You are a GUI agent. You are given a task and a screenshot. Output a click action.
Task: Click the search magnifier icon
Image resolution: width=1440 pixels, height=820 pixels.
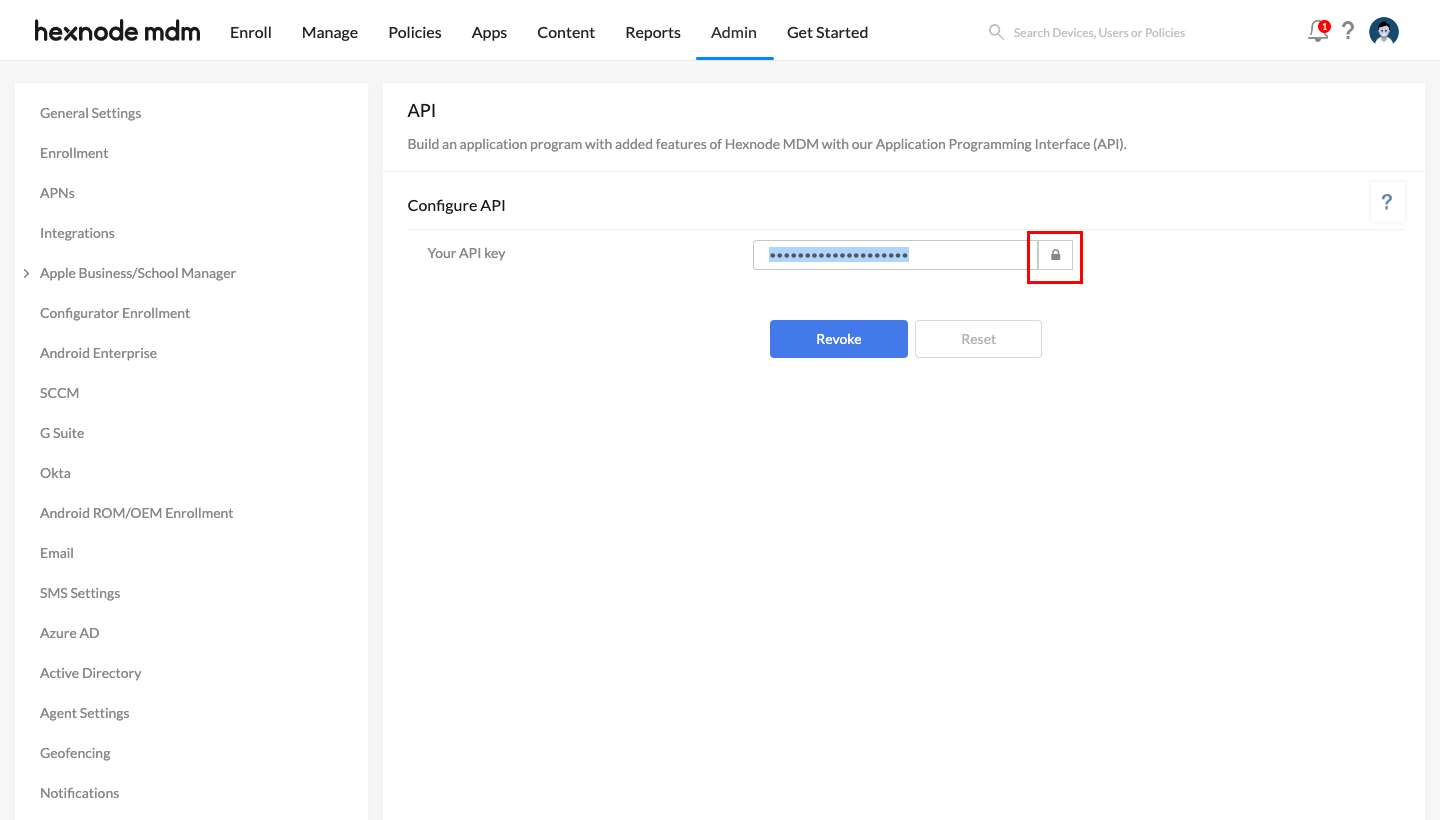(996, 32)
